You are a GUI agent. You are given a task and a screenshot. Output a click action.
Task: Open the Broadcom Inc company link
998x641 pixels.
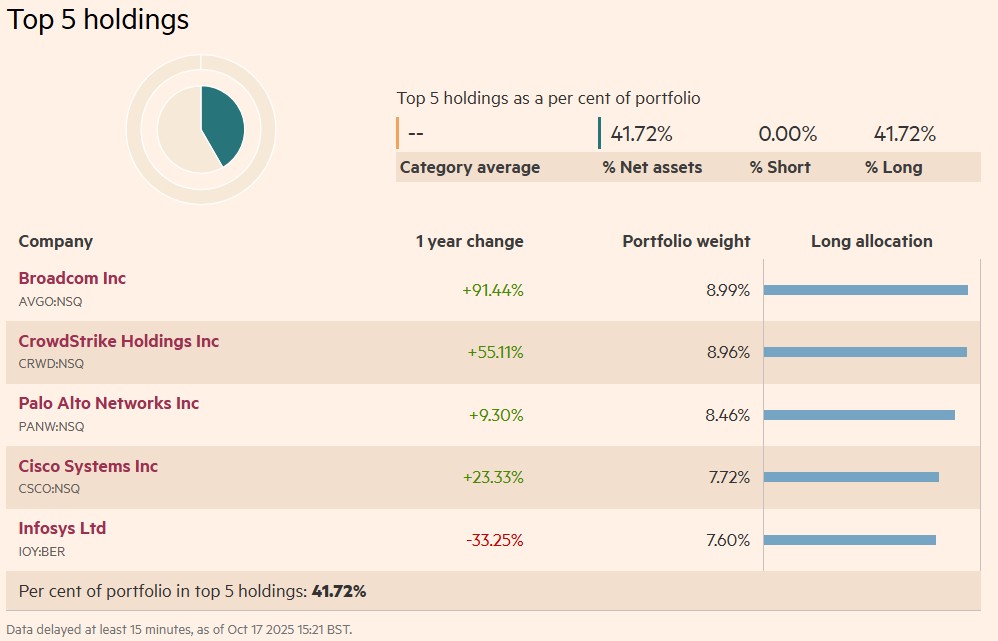72,278
